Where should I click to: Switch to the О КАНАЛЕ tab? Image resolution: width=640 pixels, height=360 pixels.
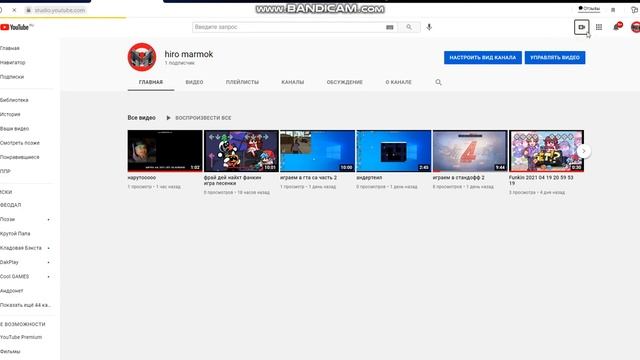pyautogui.click(x=398, y=82)
